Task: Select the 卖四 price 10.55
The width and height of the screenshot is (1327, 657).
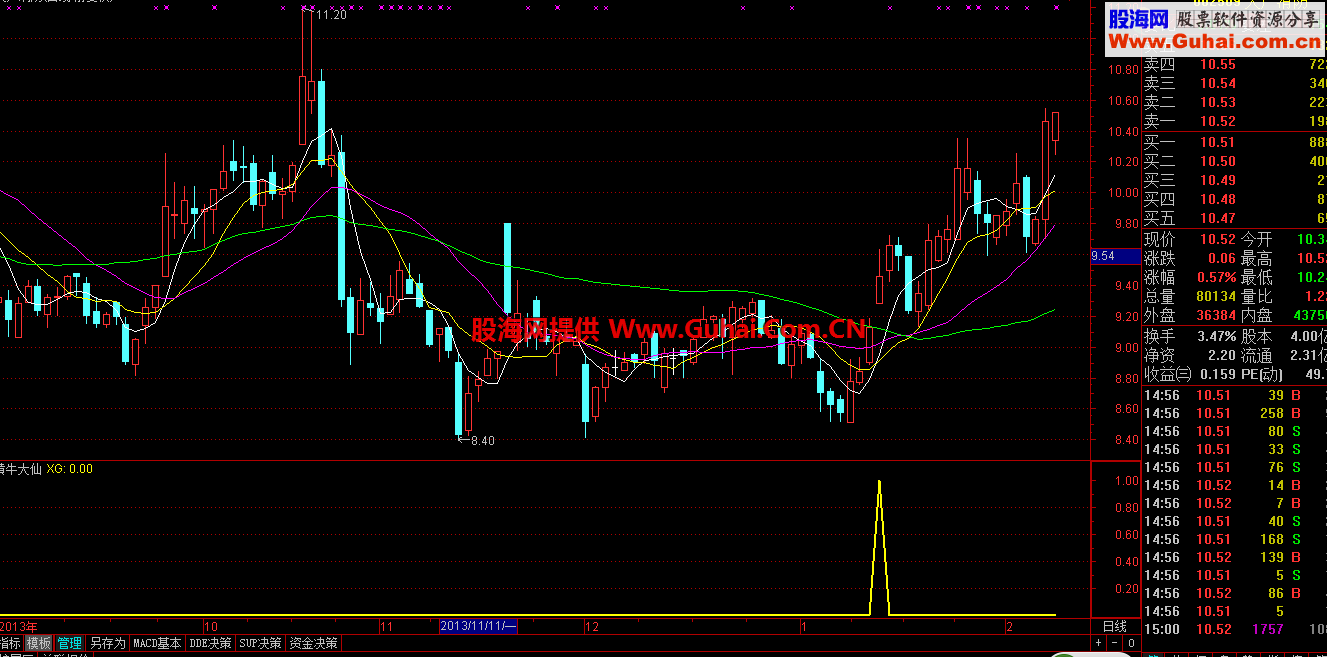Action: [1218, 65]
